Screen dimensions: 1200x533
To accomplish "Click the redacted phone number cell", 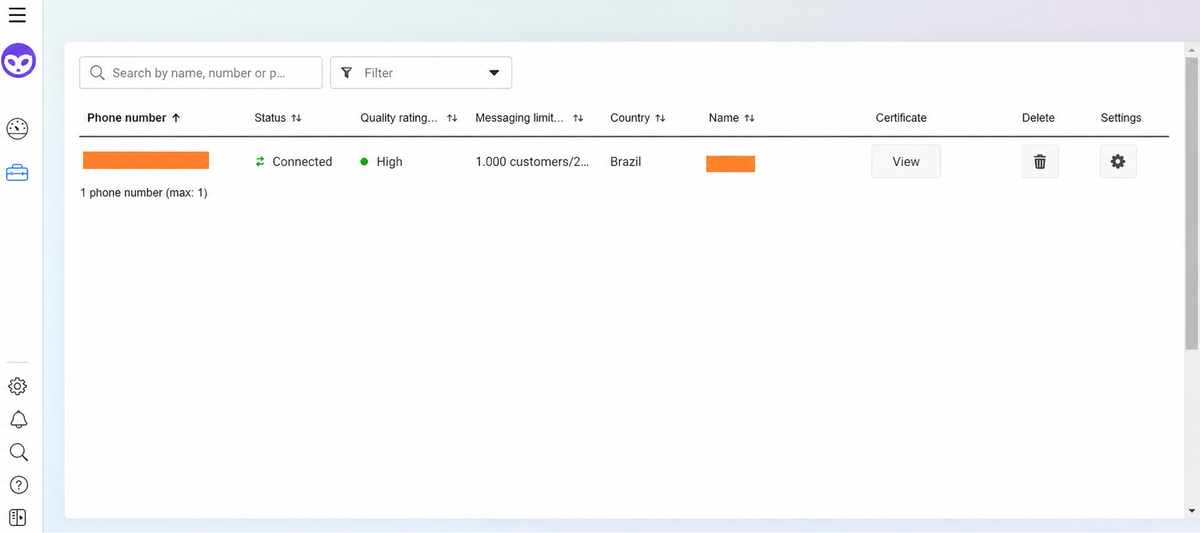I will 146,160.
